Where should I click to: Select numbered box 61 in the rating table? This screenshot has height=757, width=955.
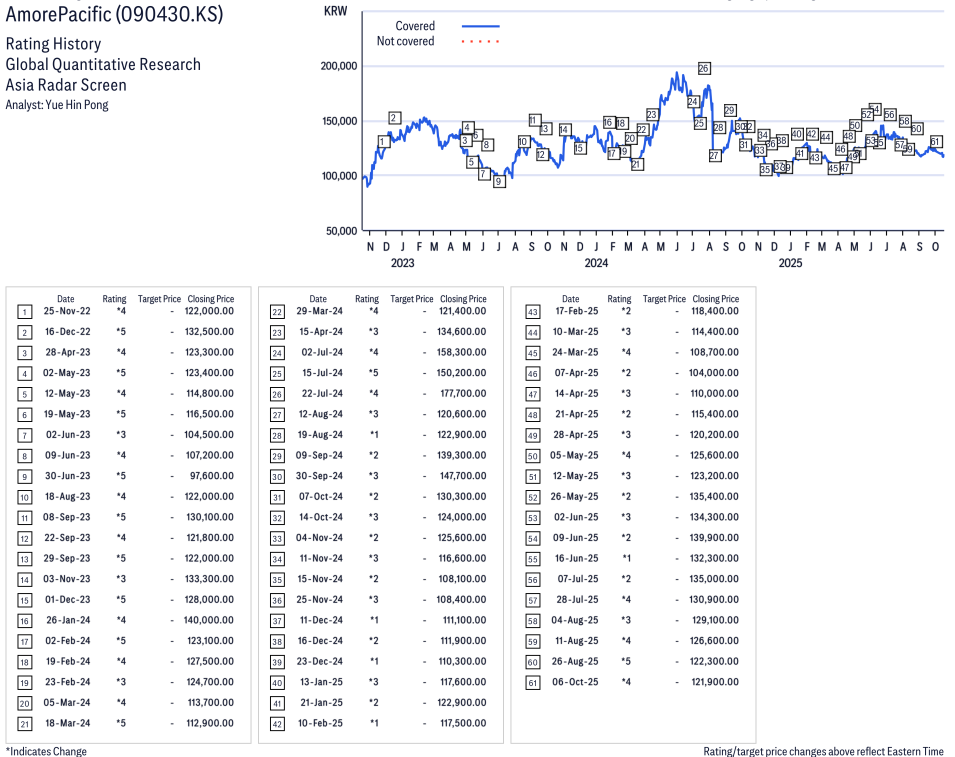point(532,682)
